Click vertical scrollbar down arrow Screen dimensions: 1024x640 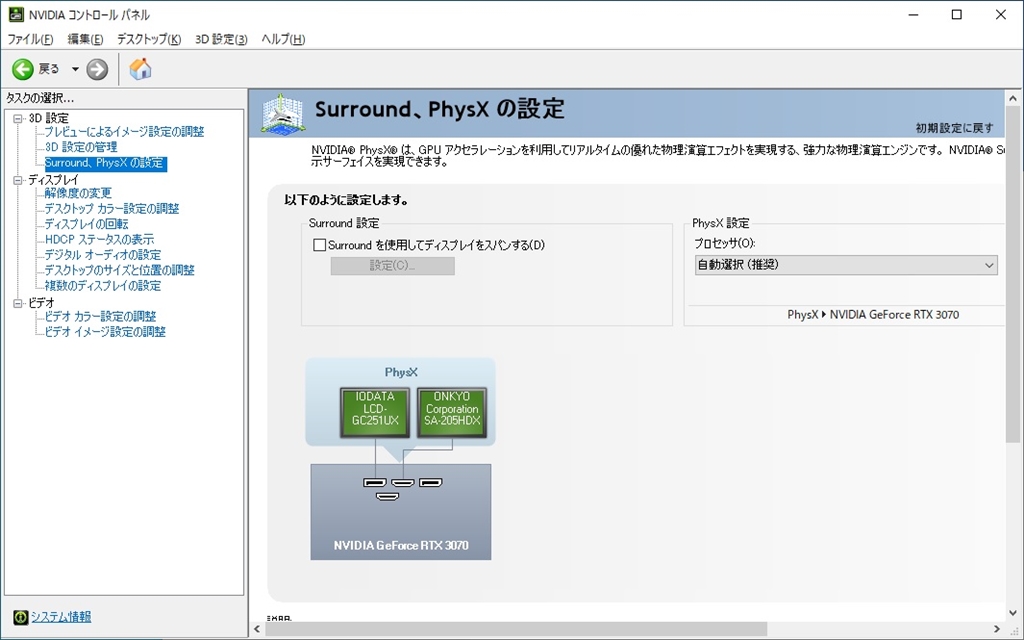tap(1013, 613)
